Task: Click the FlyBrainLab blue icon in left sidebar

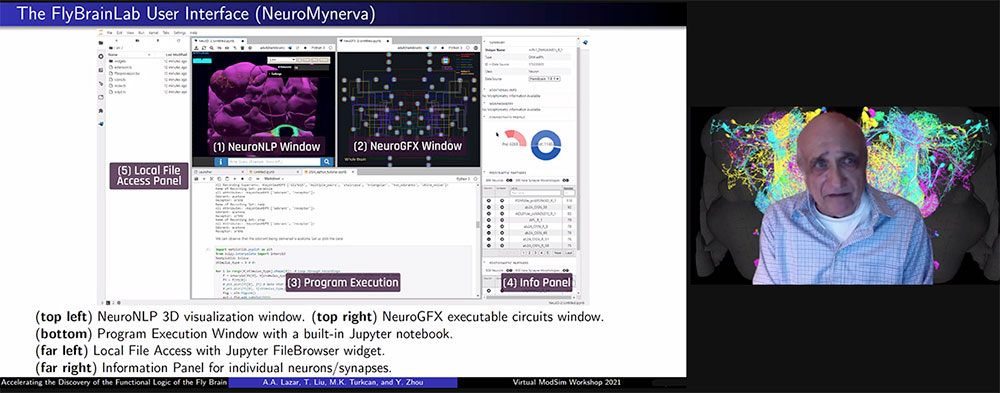Action: [x=101, y=124]
